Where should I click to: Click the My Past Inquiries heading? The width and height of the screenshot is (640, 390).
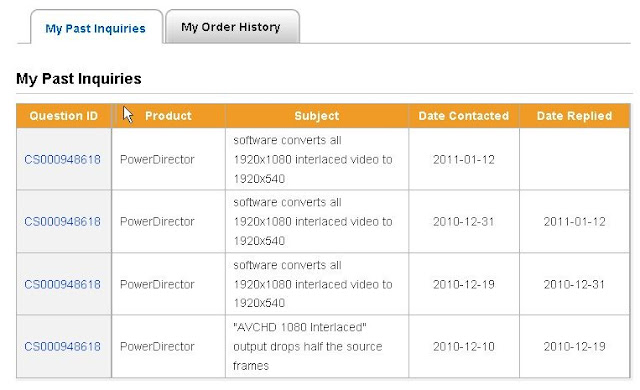click(79, 78)
